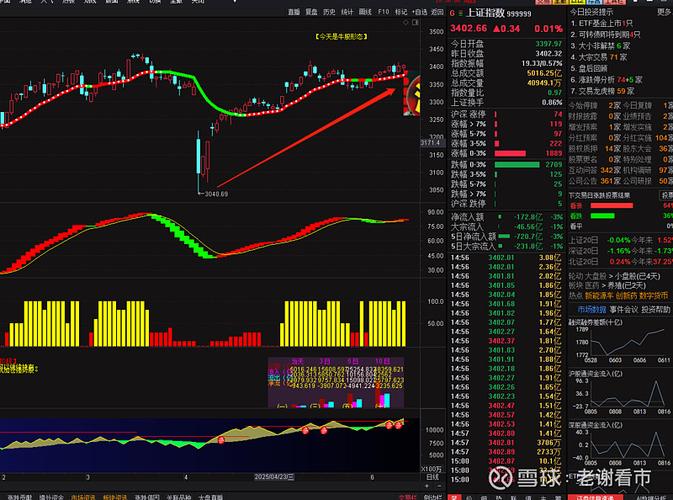Click the 数字货币 hot topic

655,296
